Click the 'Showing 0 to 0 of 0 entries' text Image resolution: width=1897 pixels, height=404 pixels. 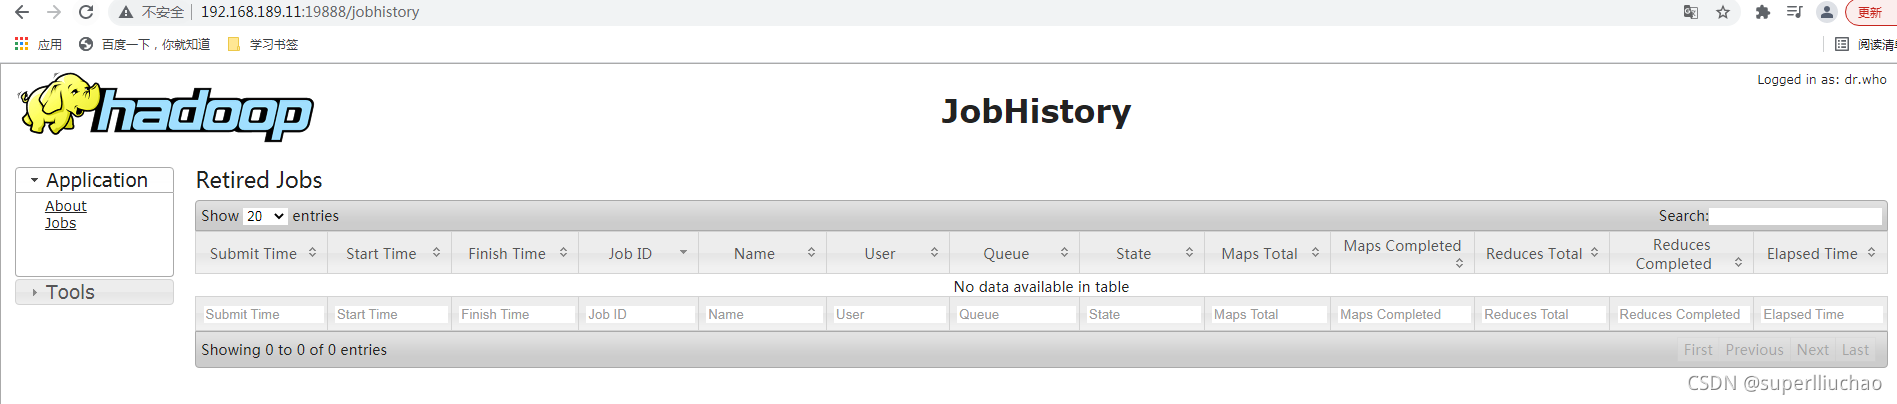294,350
